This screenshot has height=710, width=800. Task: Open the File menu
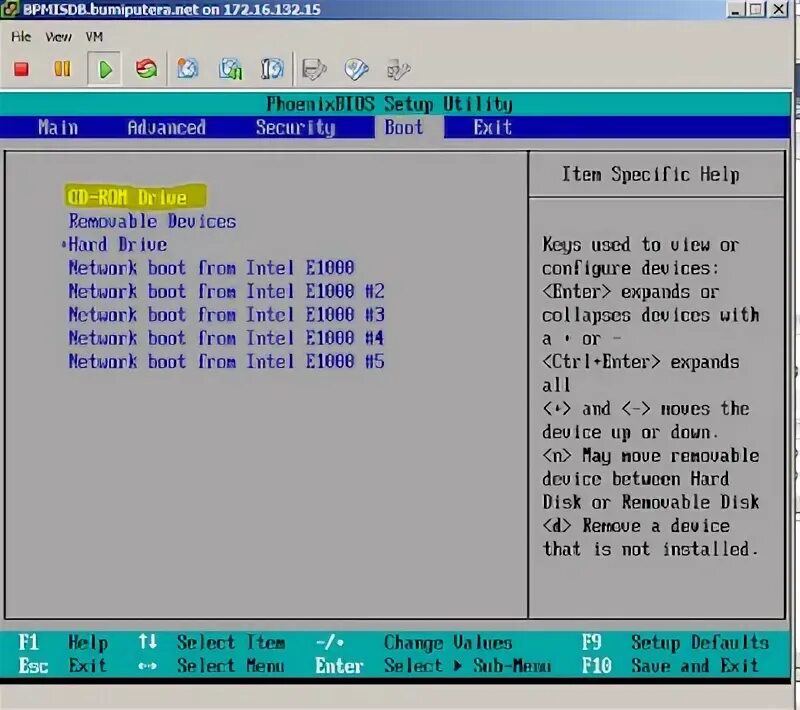[21, 37]
